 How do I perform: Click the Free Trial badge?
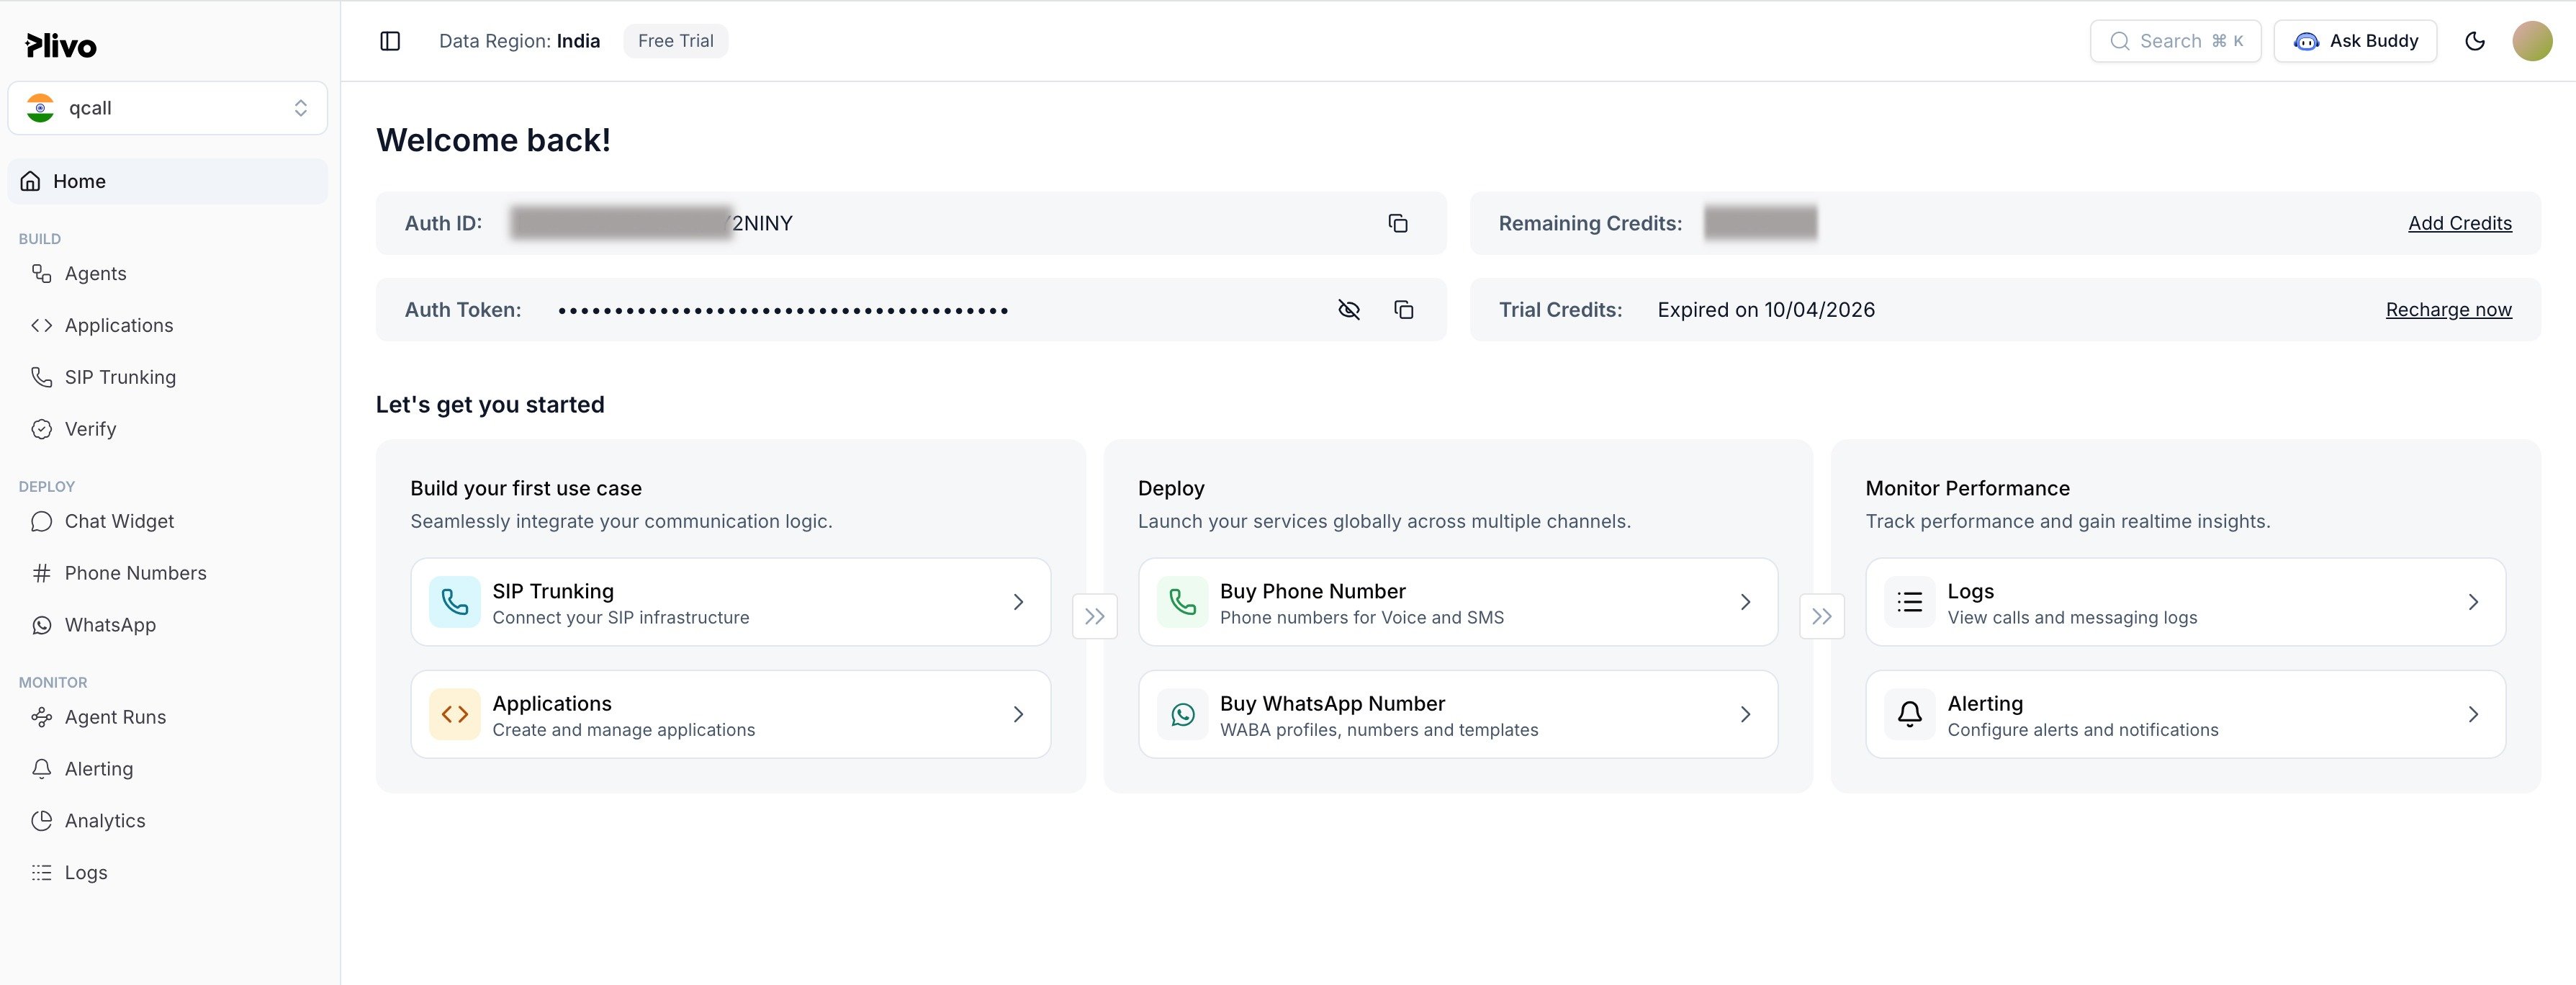(676, 41)
